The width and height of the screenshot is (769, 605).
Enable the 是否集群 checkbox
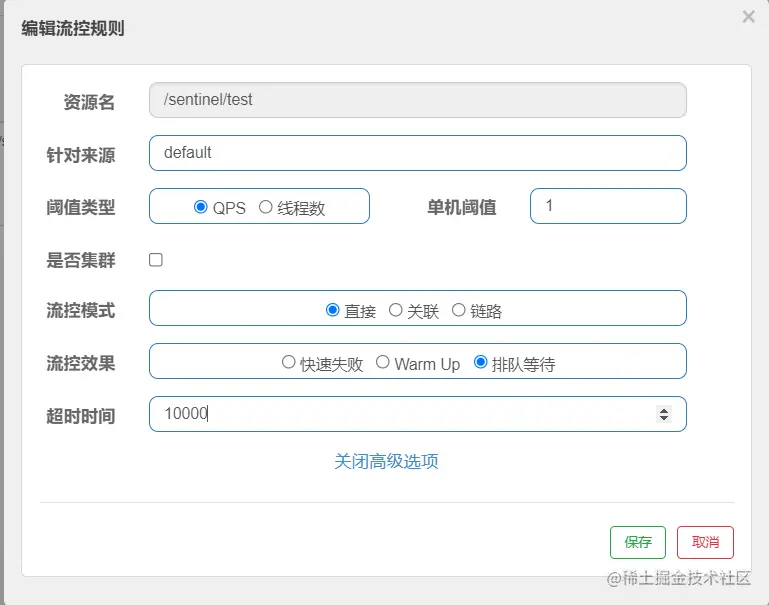pos(155,260)
